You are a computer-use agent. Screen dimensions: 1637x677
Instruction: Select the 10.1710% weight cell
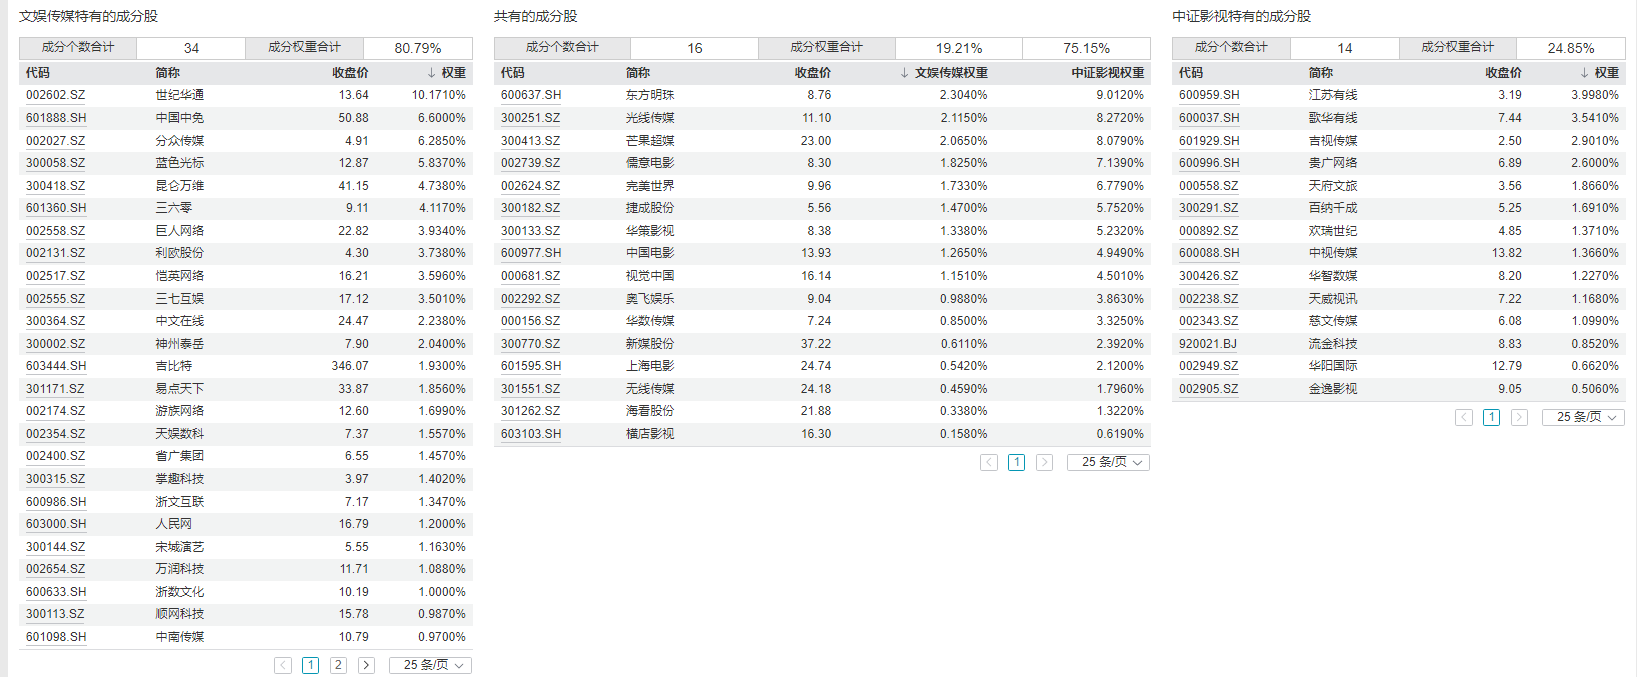[x=439, y=95]
